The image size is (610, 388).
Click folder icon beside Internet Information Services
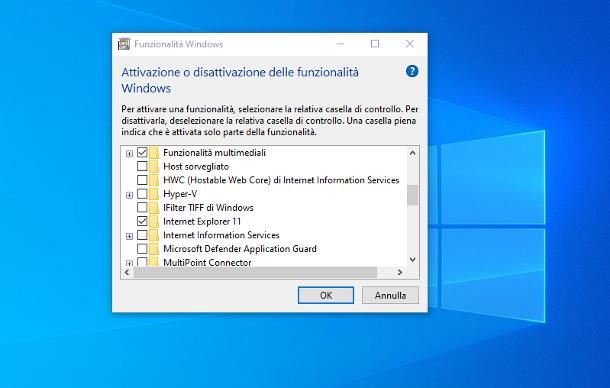pyautogui.click(x=154, y=235)
